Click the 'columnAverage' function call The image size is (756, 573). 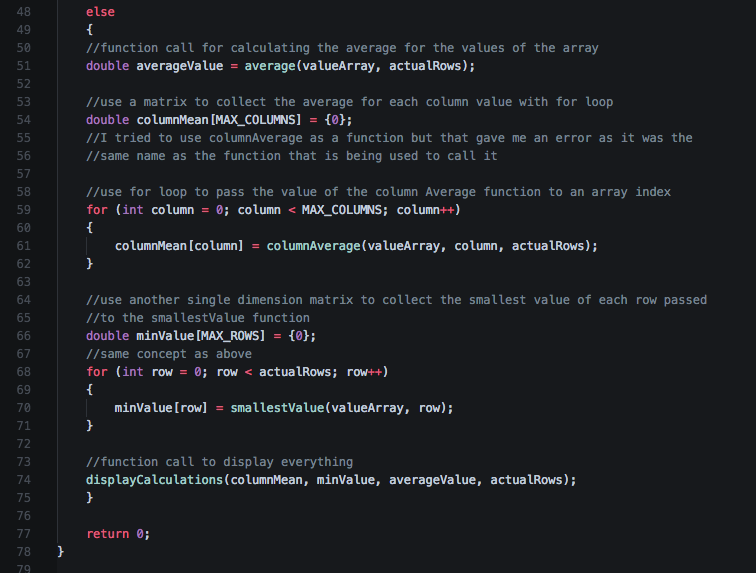pos(313,246)
